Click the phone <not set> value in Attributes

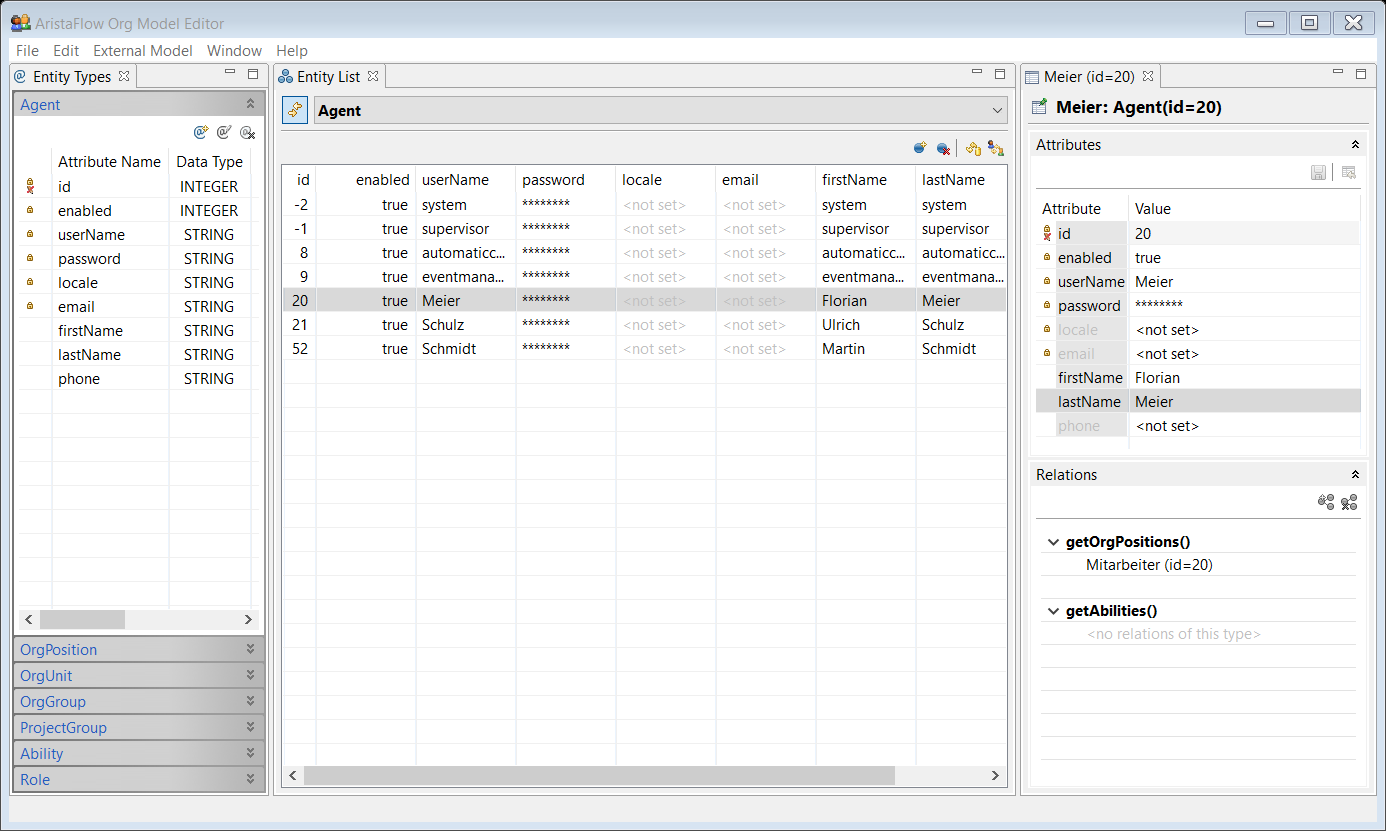click(1167, 426)
